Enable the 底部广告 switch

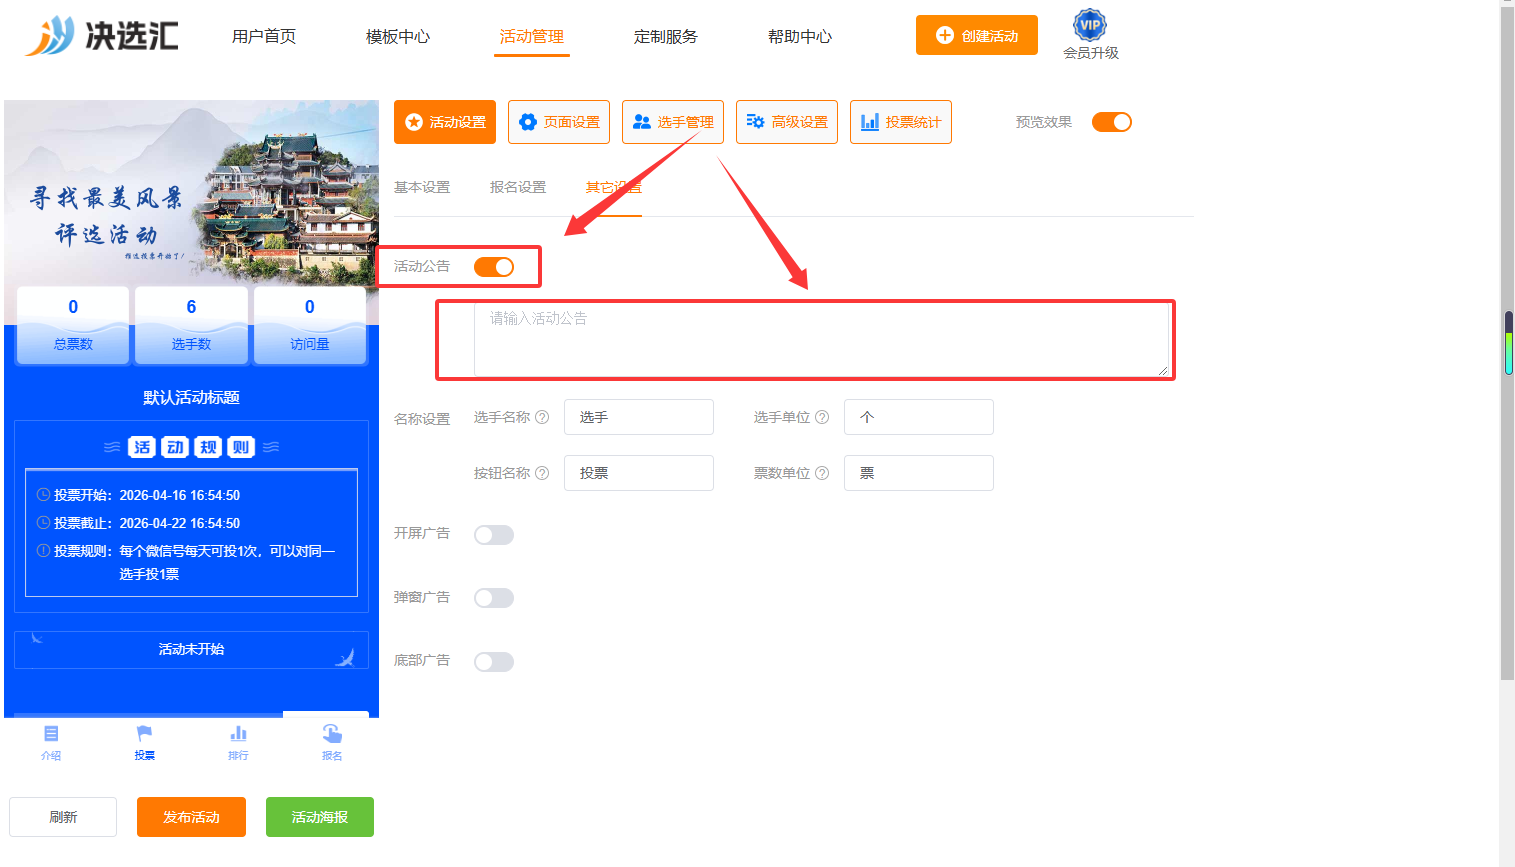tap(494, 662)
